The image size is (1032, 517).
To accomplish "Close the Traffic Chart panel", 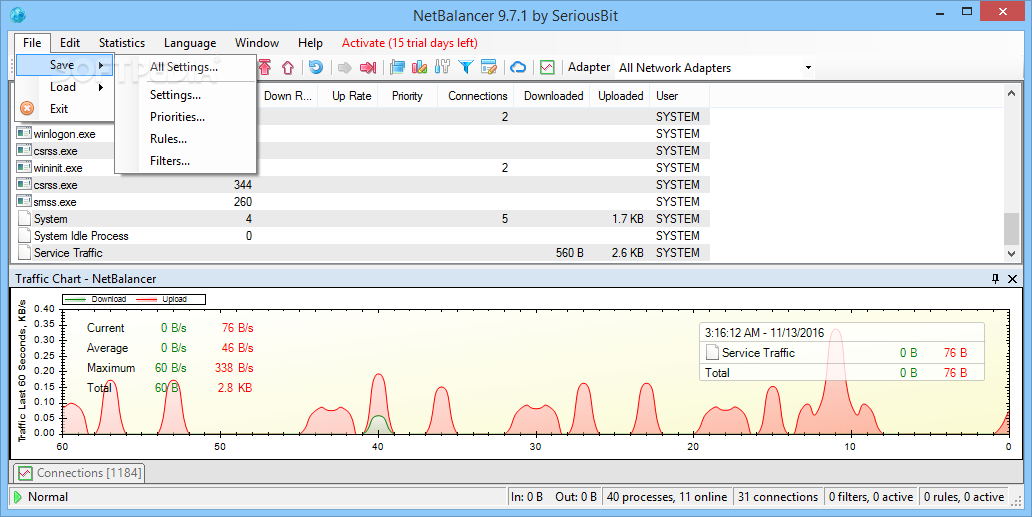I will [1013, 279].
